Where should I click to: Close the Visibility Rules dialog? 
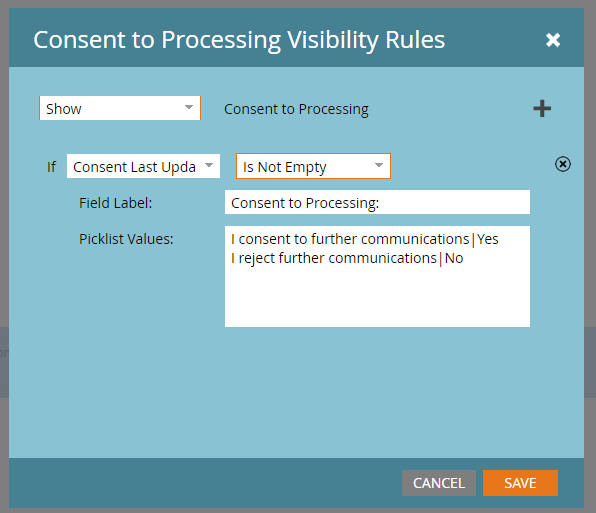pyautogui.click(x=553, y=40)
